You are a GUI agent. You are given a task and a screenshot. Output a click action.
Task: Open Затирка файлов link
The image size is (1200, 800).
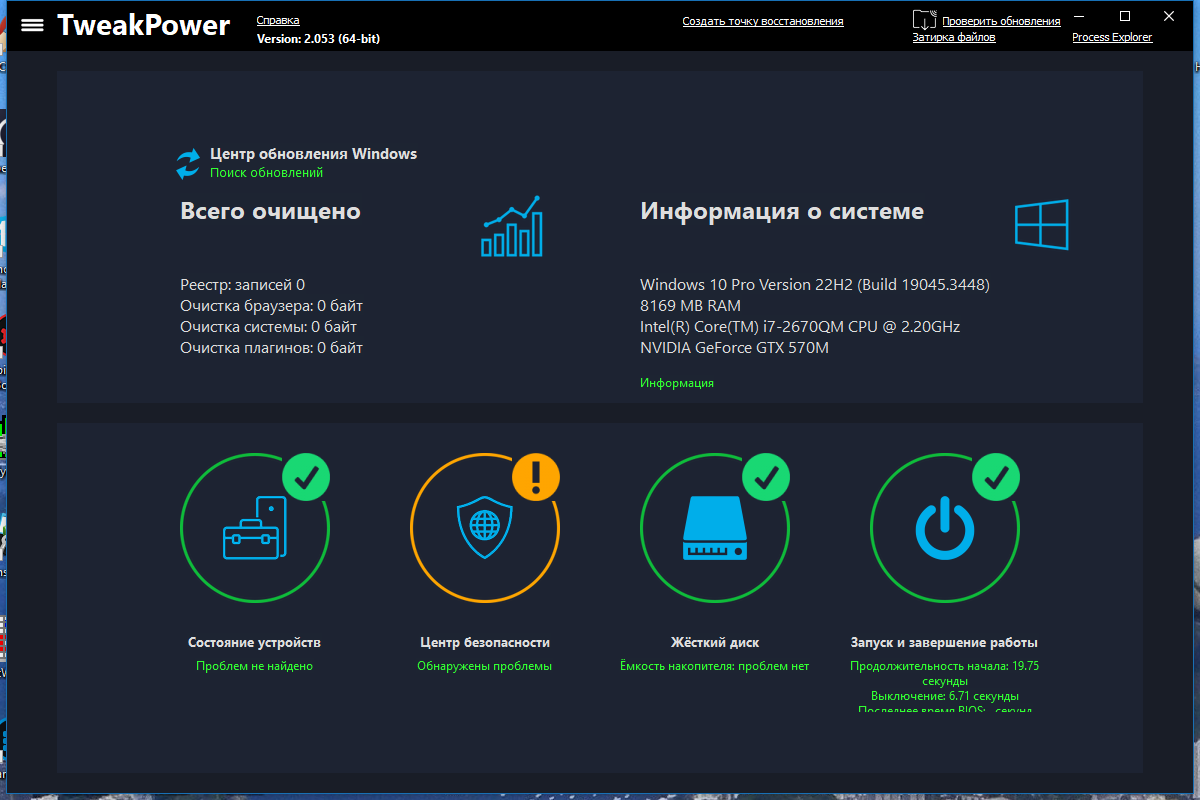953,37
